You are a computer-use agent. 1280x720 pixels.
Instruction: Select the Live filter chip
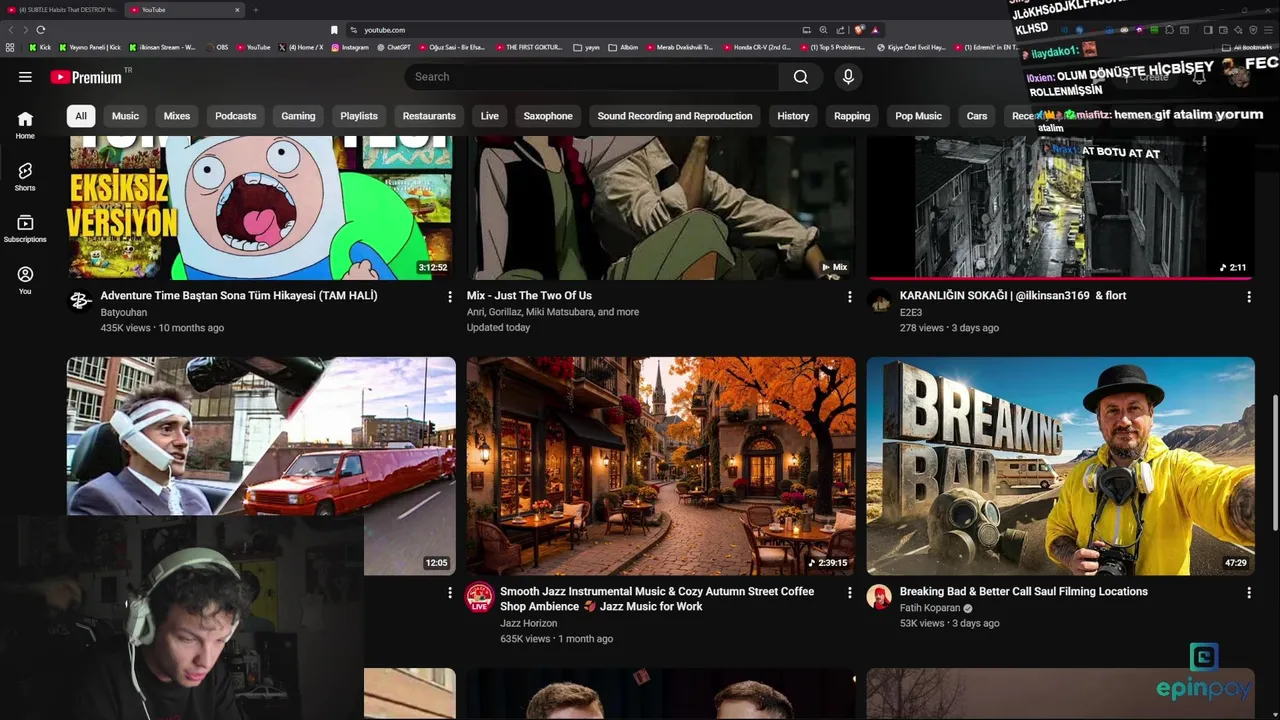point(490,116)
